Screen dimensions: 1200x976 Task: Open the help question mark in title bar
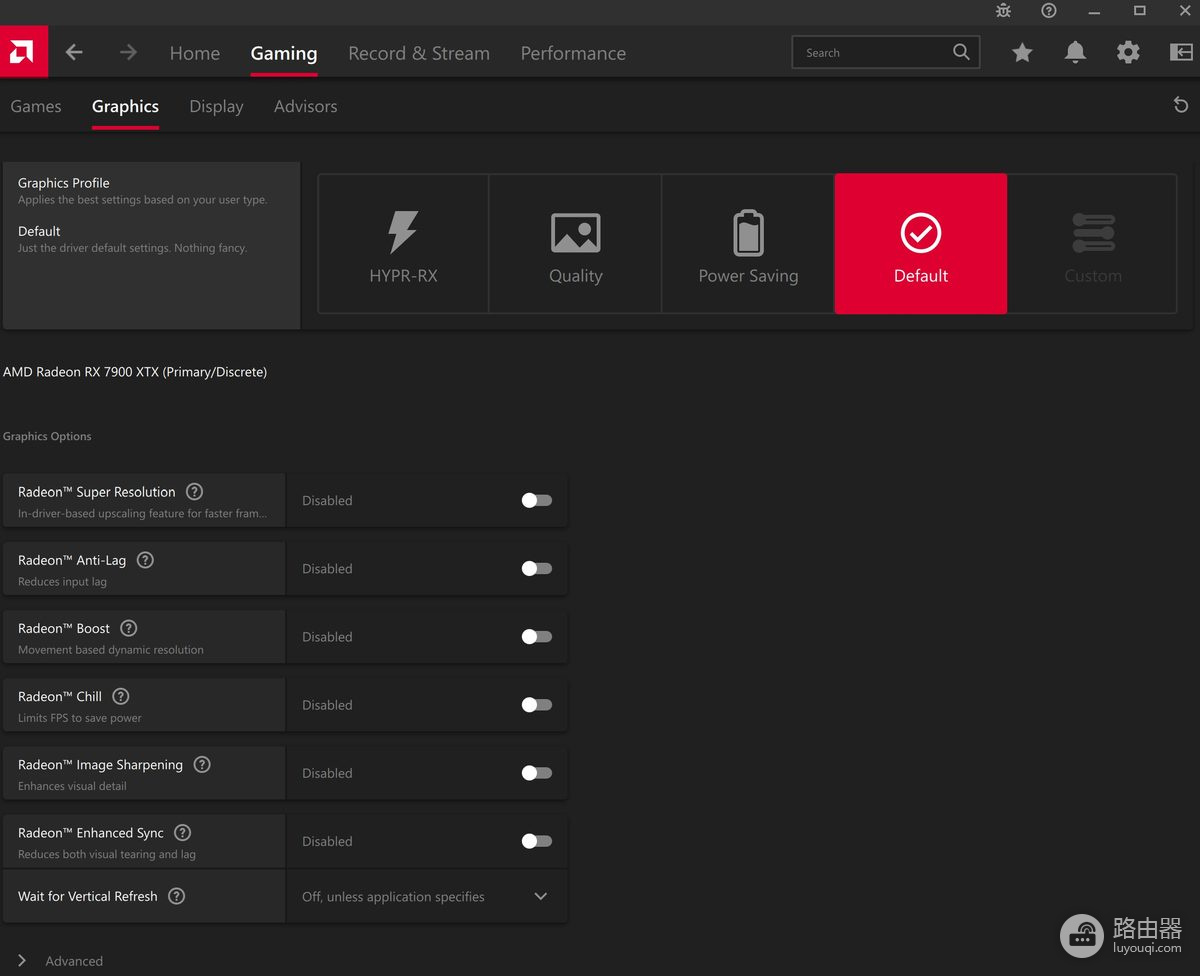(1048, 11)
